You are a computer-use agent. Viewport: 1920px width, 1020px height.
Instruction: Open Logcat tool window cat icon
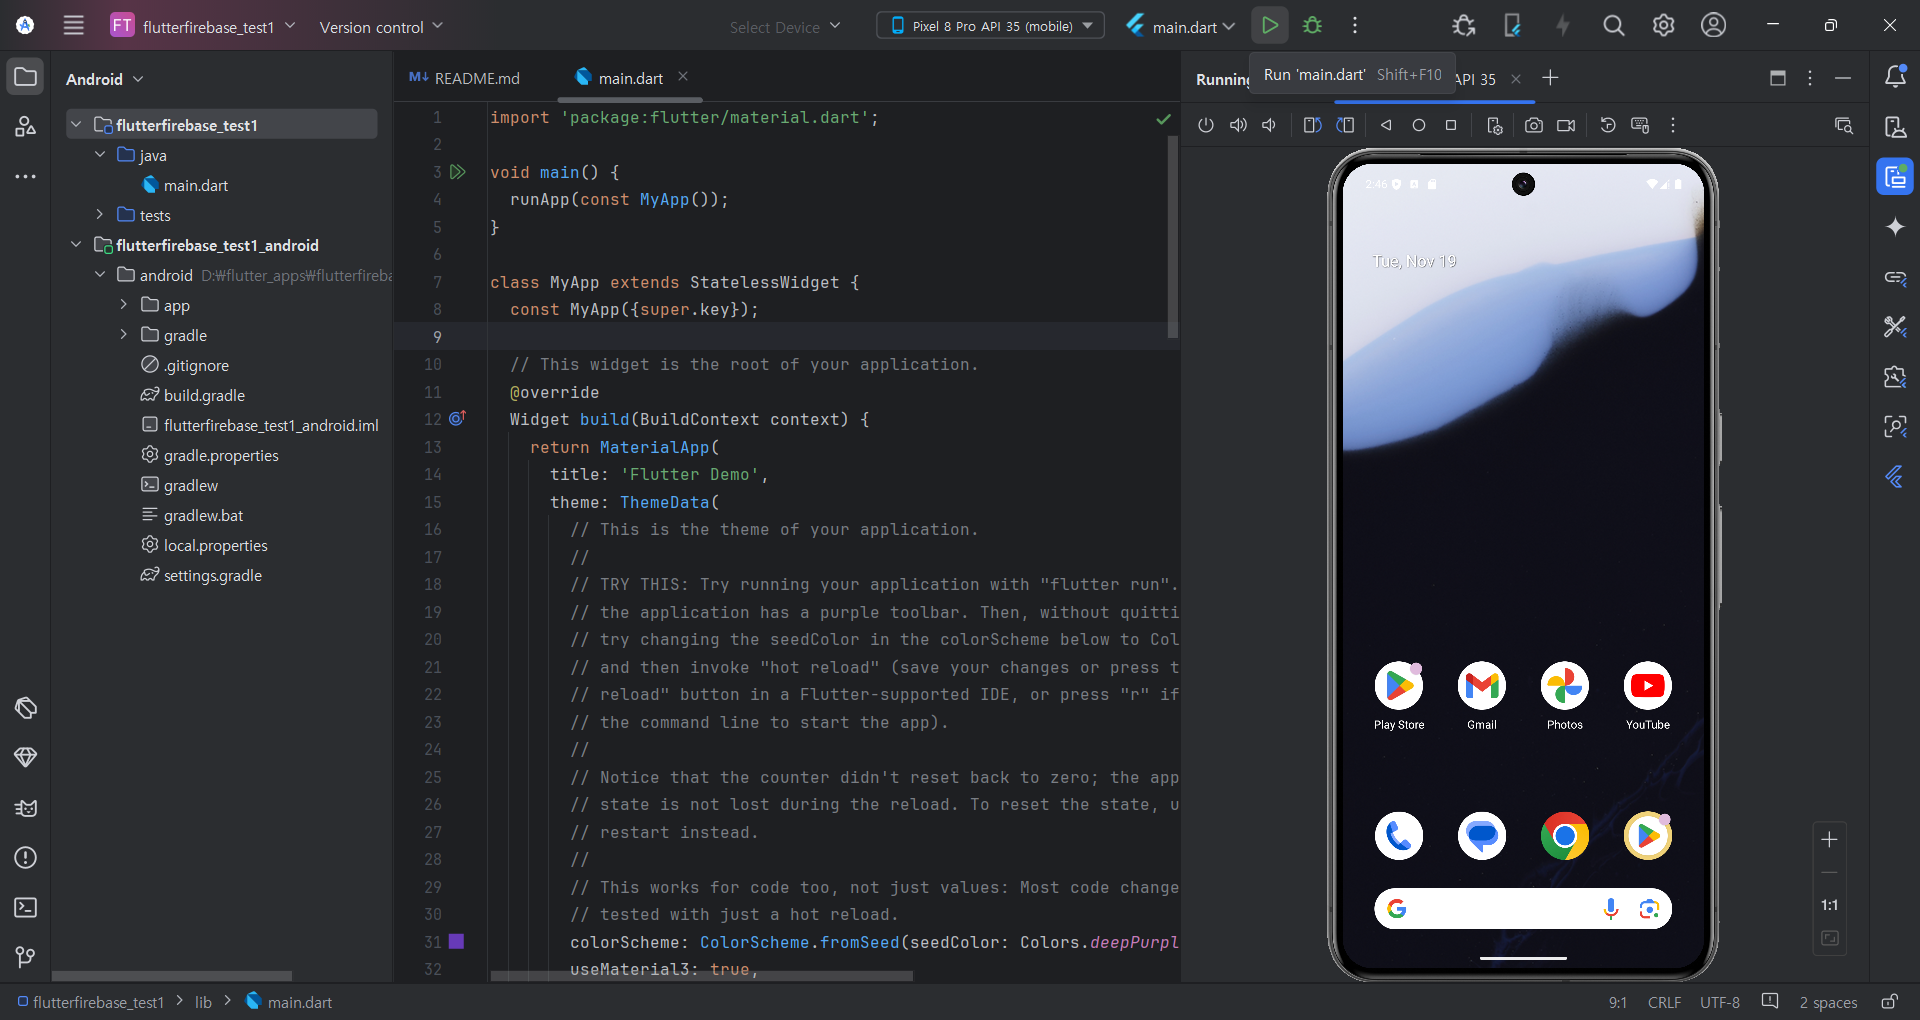coord(26,807)
